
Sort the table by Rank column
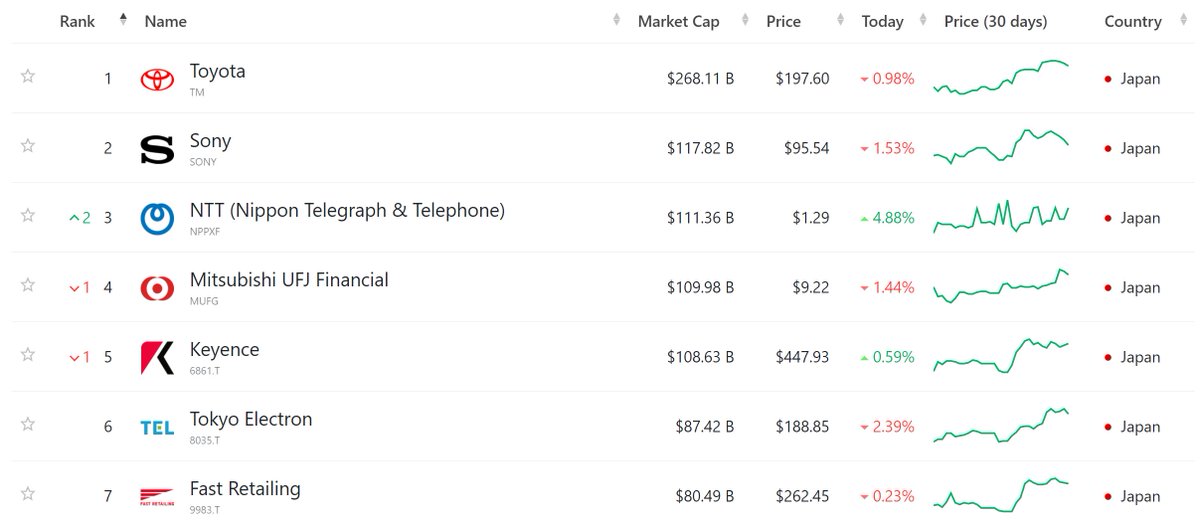coord(78,21)
